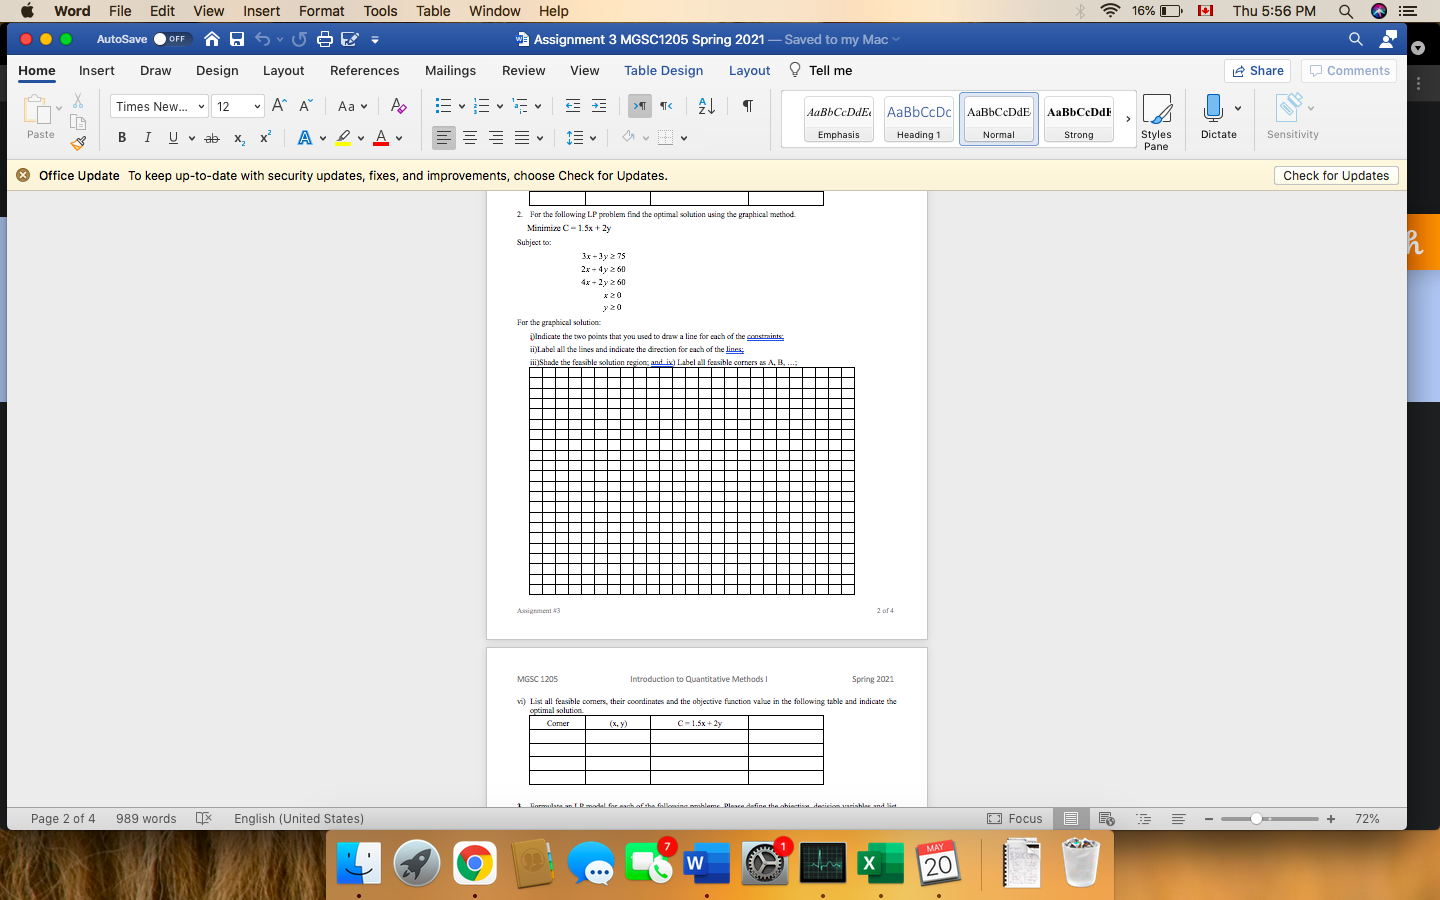The height and width of the screenshot is (900, 1440).
Task: Show paragraph marks with the ¶ toggle
Action: tap(747, 105)
